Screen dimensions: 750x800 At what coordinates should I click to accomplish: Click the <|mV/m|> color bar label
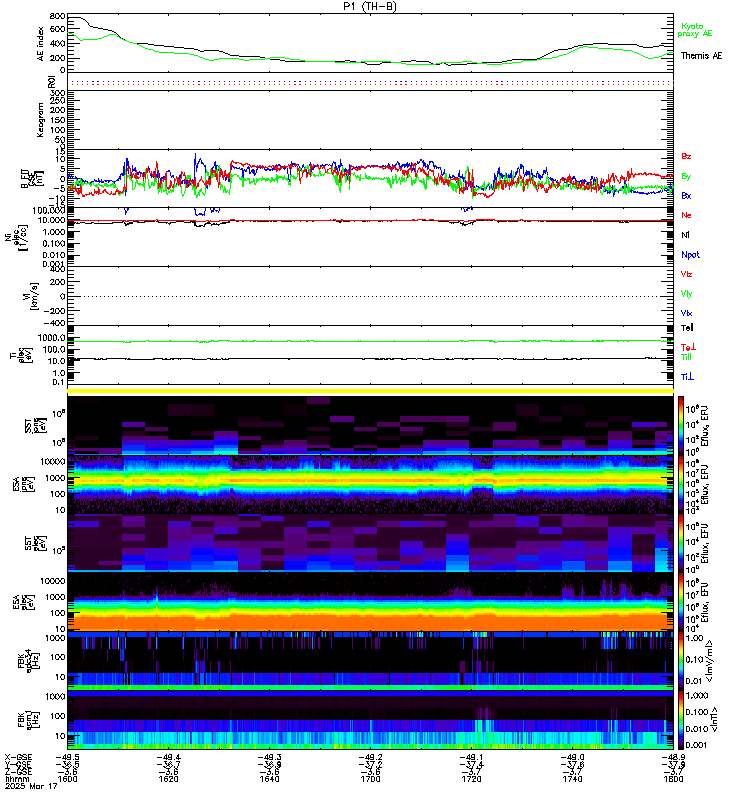[x=710, y=662]
